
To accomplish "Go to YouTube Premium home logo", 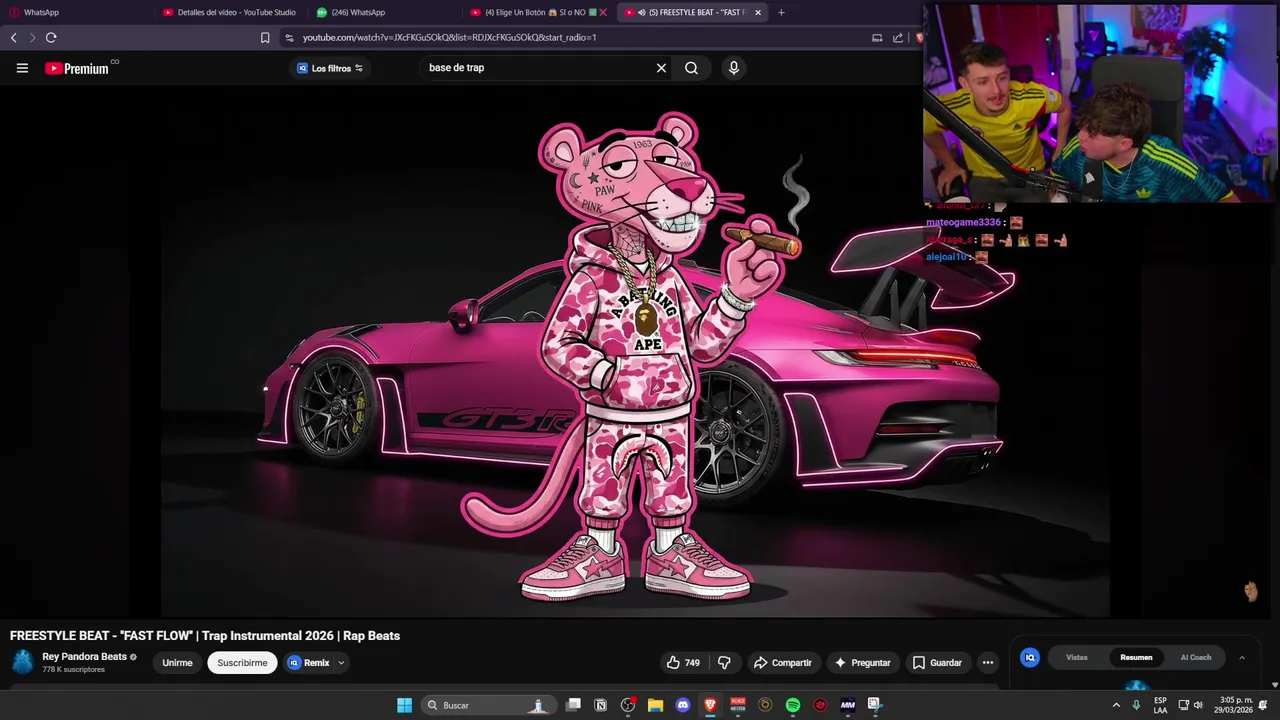I will [x=79, y=68].
